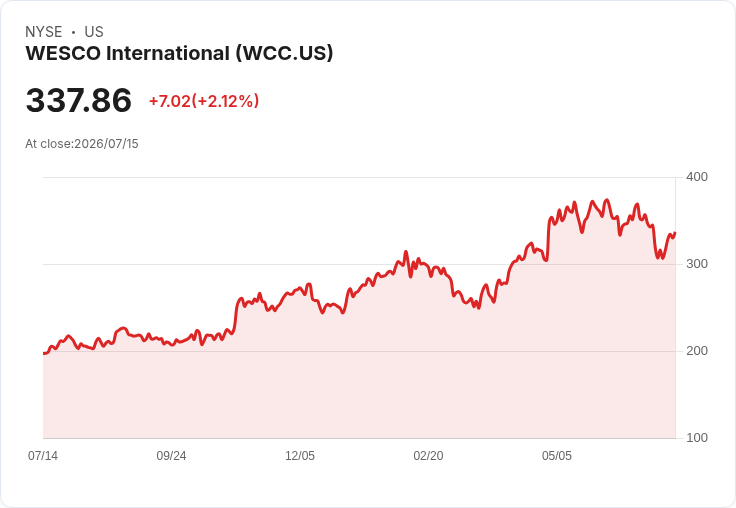Click the 400 y-axis label

[697, 177]
